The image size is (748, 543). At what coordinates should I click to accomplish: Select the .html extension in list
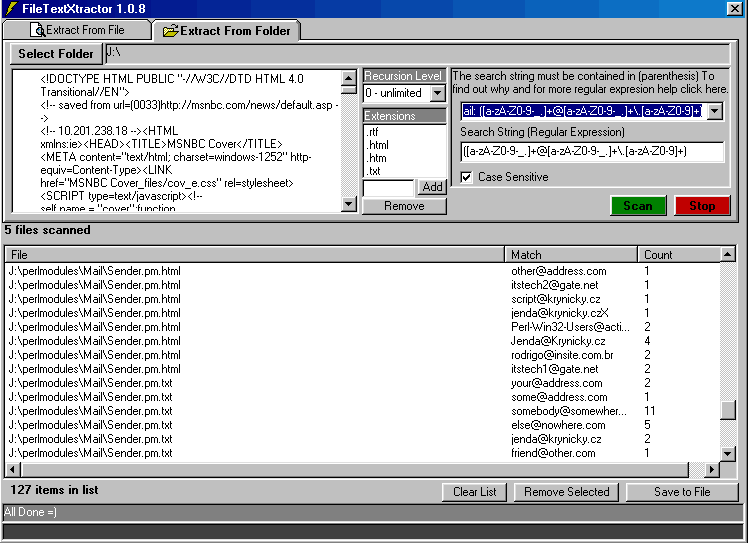(x=378, y=145)
